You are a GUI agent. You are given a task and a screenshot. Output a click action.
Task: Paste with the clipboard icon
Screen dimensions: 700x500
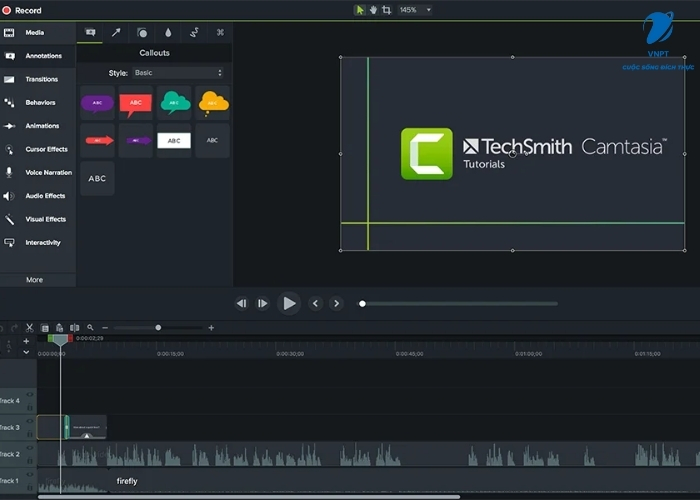[x=59, y=328]
